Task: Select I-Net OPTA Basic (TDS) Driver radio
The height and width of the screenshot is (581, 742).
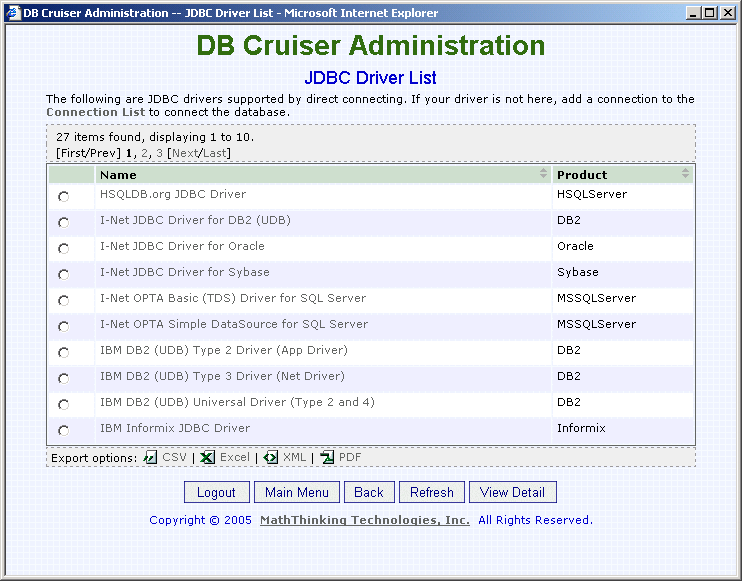Action: 63,300
